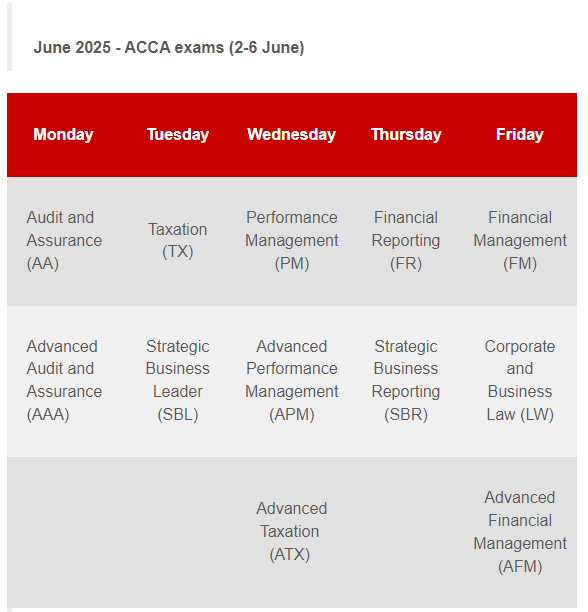The width and height of the screenshot is (588, 612).
Task: Click the Audit and Assurance (AA) cell
Action: click(x=64, y=240)
